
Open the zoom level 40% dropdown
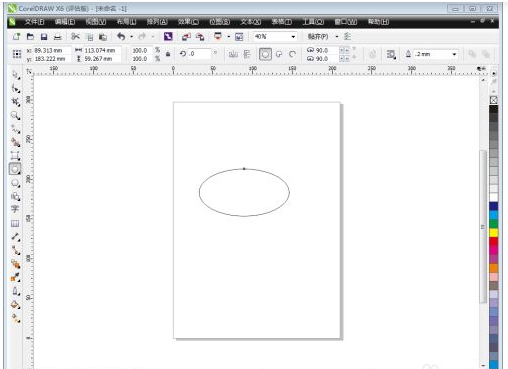click(x=293, y=37)
